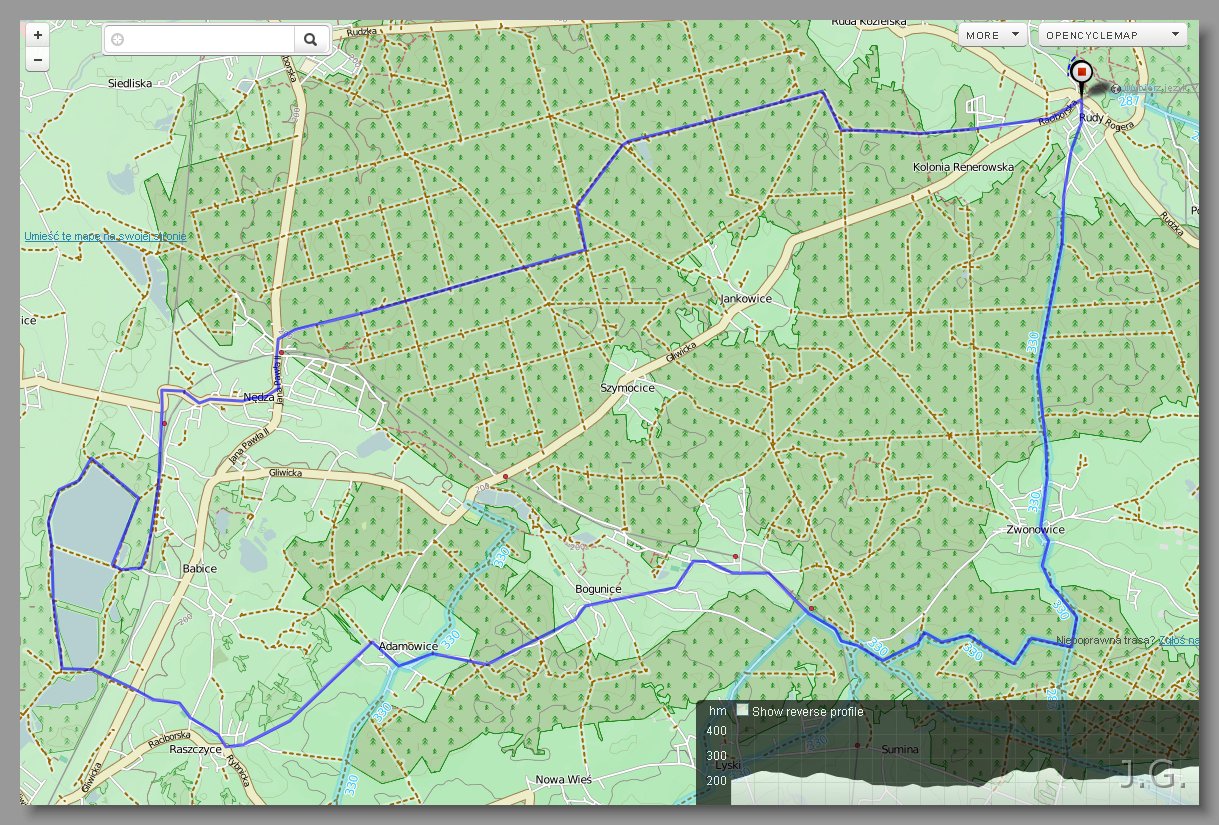Open the 'Umieść tę mapę na swojej stronie' link
The height and width of the screenshot is (825, 1219).
(x=105, y=236)
